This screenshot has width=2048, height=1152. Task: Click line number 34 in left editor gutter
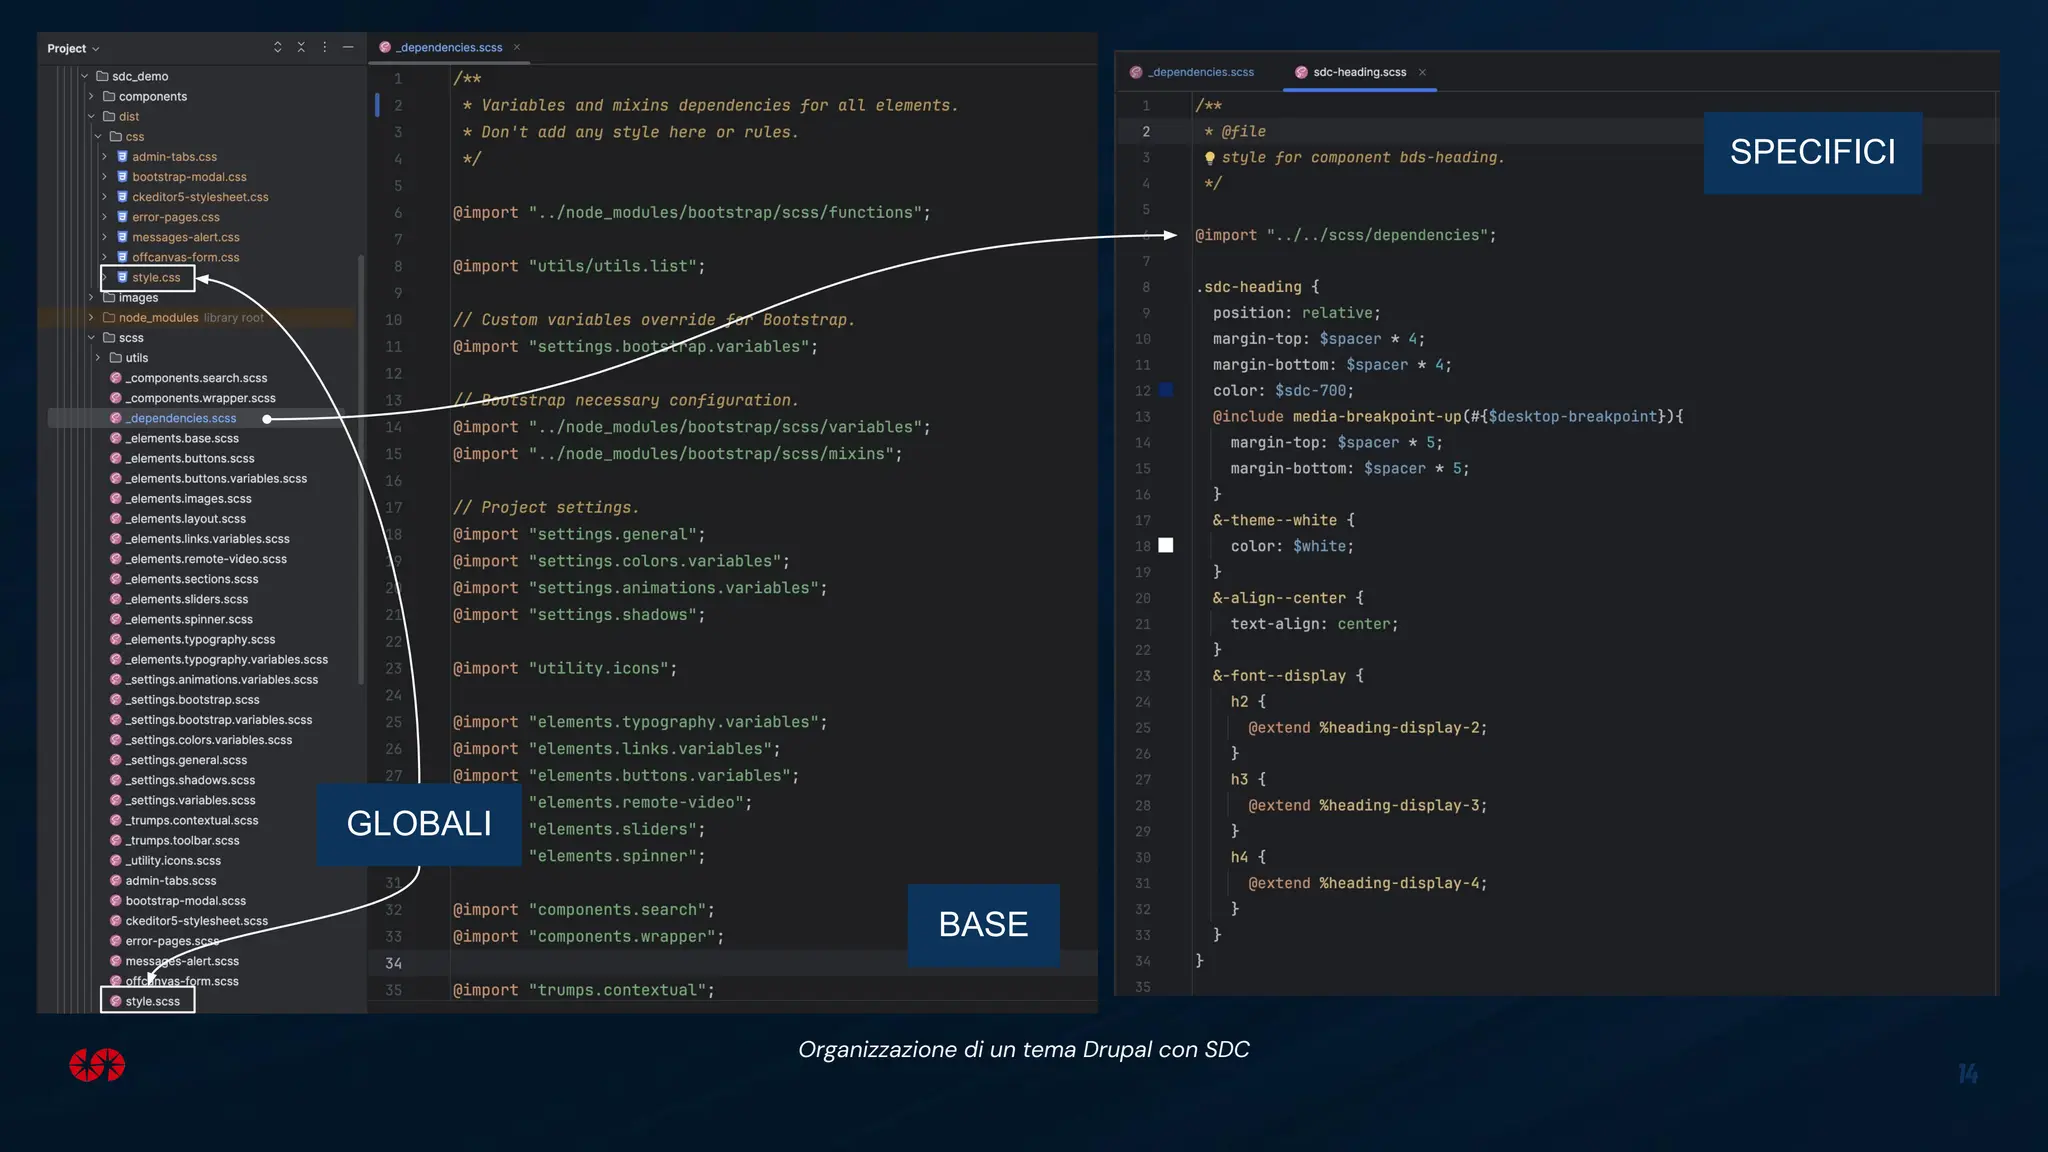394,963
